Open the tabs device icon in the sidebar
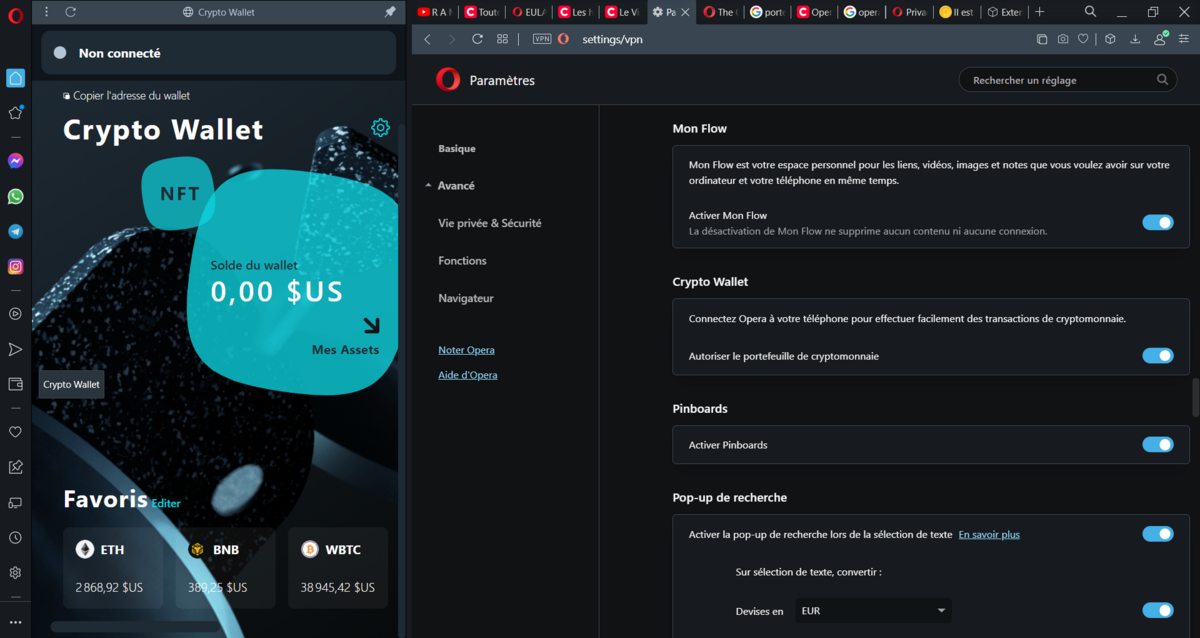Screen dimensions: 1200x638 click(x=15, y=502)
